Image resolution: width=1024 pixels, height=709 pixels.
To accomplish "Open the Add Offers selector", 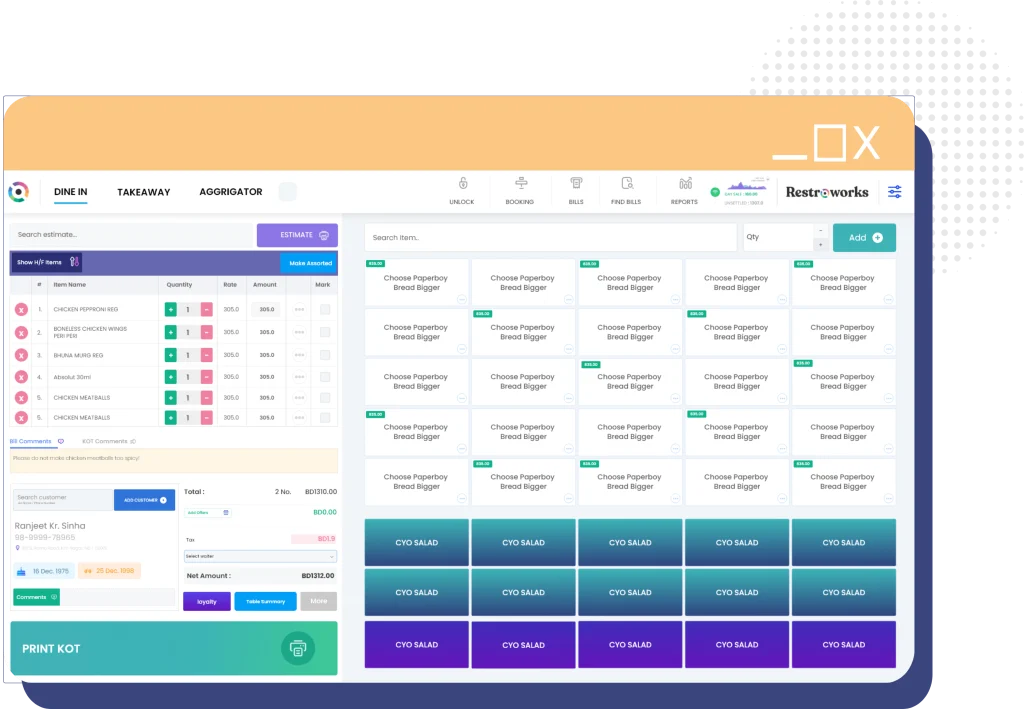I will click(x=208, y=512).
